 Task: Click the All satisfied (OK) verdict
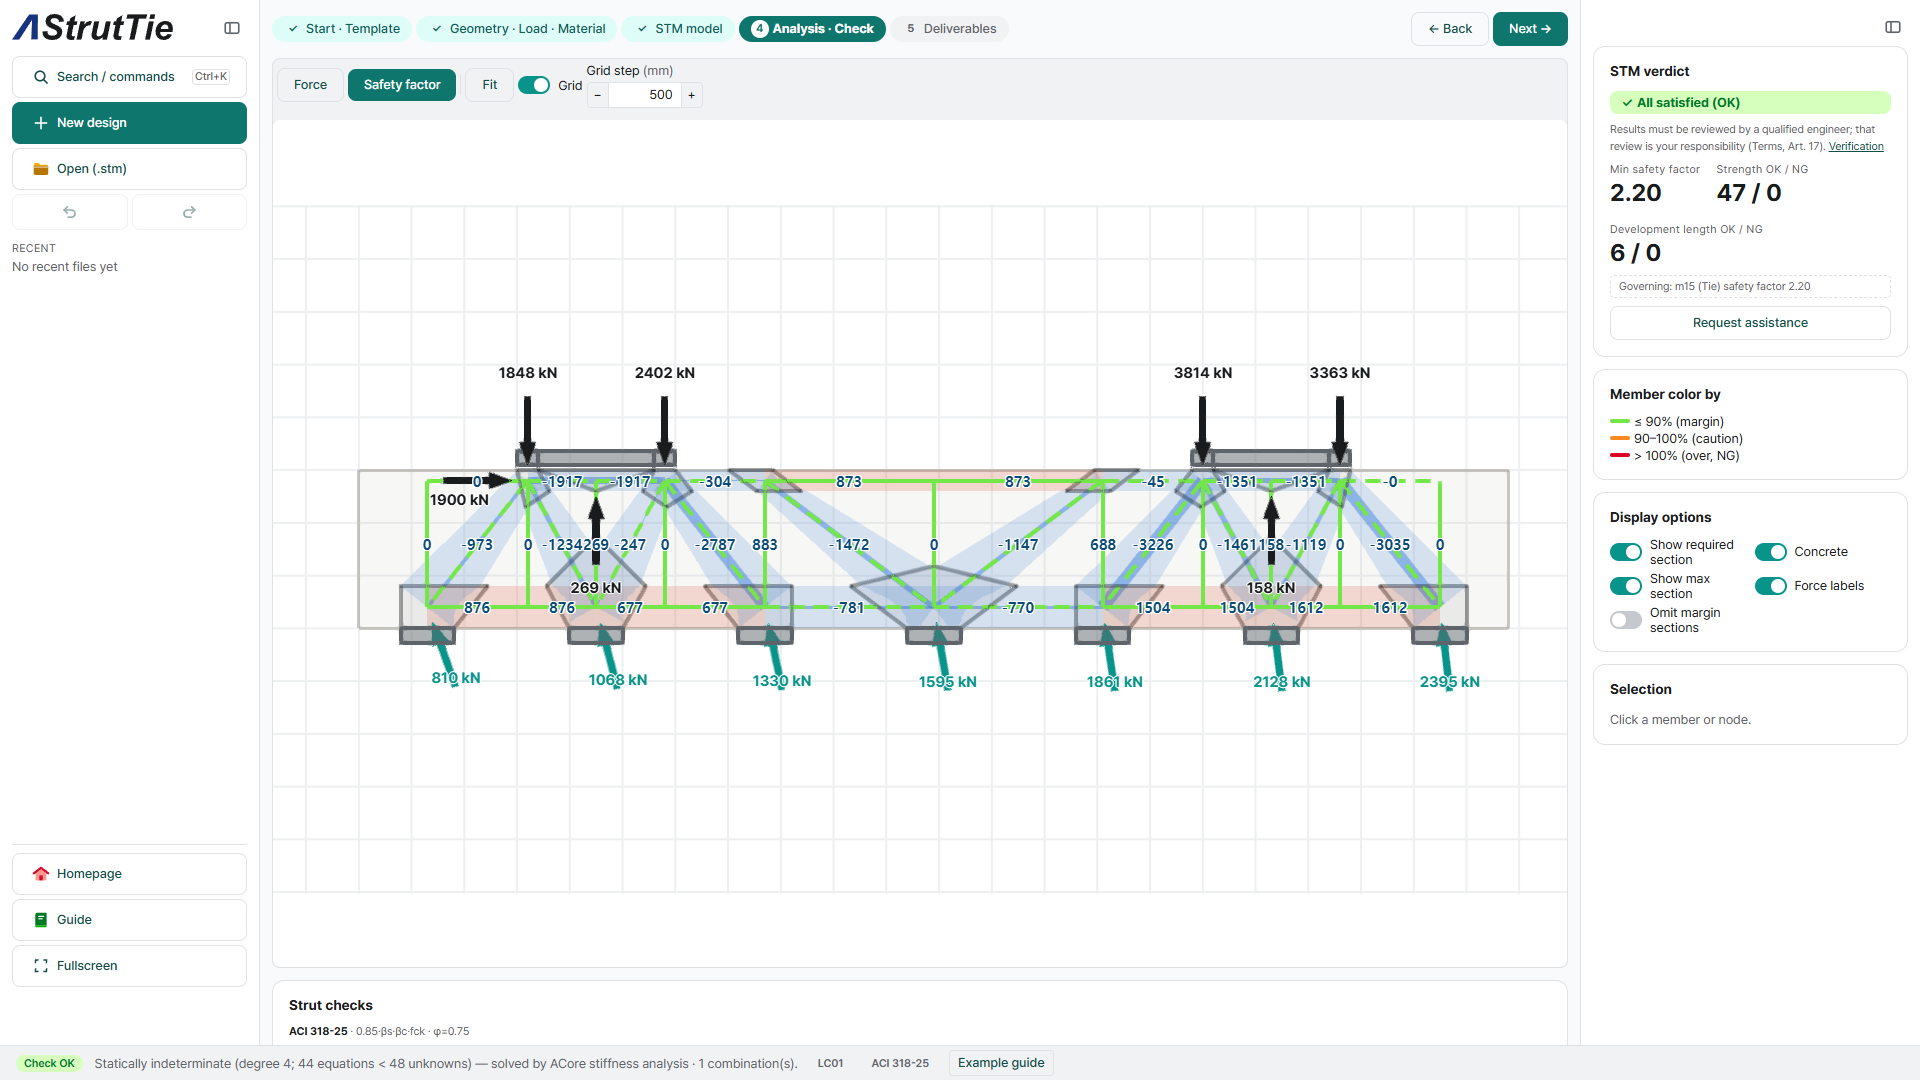pyautogui.click(x=1750, y=103)
